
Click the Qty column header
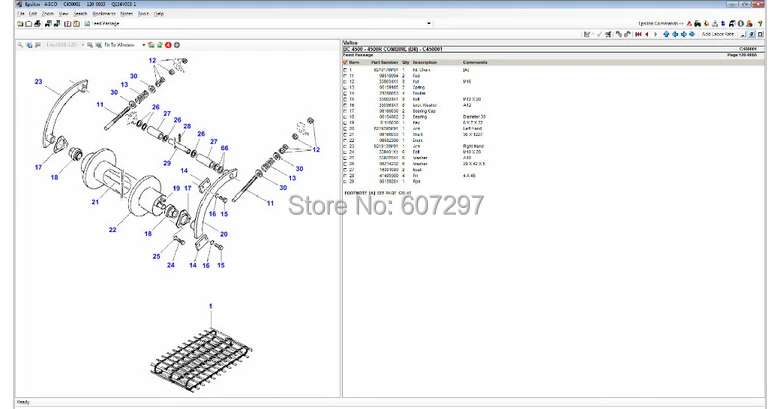coord(406,62)
